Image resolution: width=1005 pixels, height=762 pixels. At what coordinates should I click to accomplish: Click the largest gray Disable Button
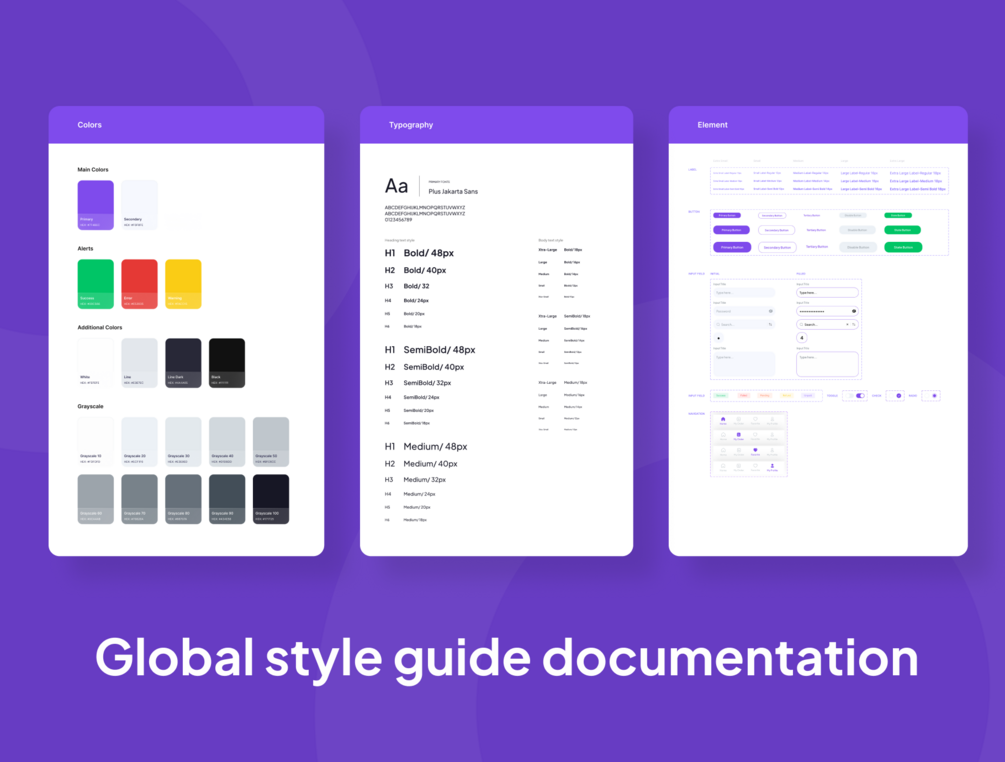(858, 247)
